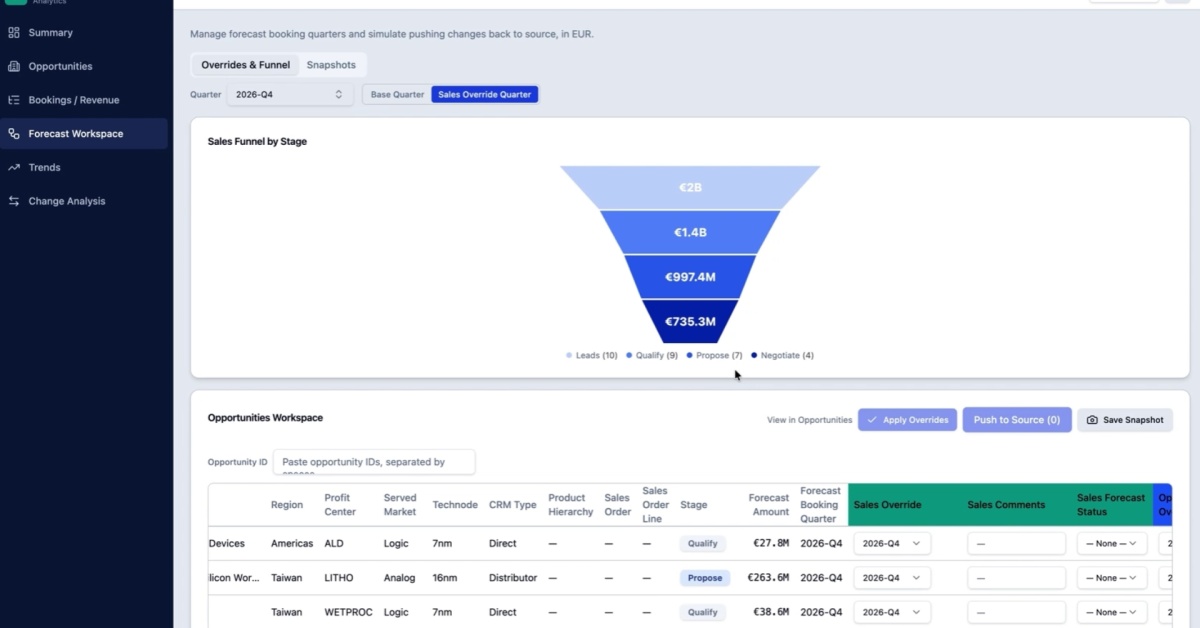Click the Trends sidebar icon
Screen dimensions: 1200x628
click(x=14, y=167)
